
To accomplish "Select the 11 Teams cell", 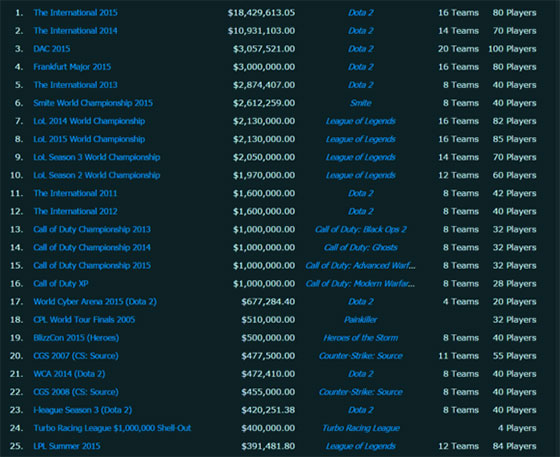I will click(458, 356).
